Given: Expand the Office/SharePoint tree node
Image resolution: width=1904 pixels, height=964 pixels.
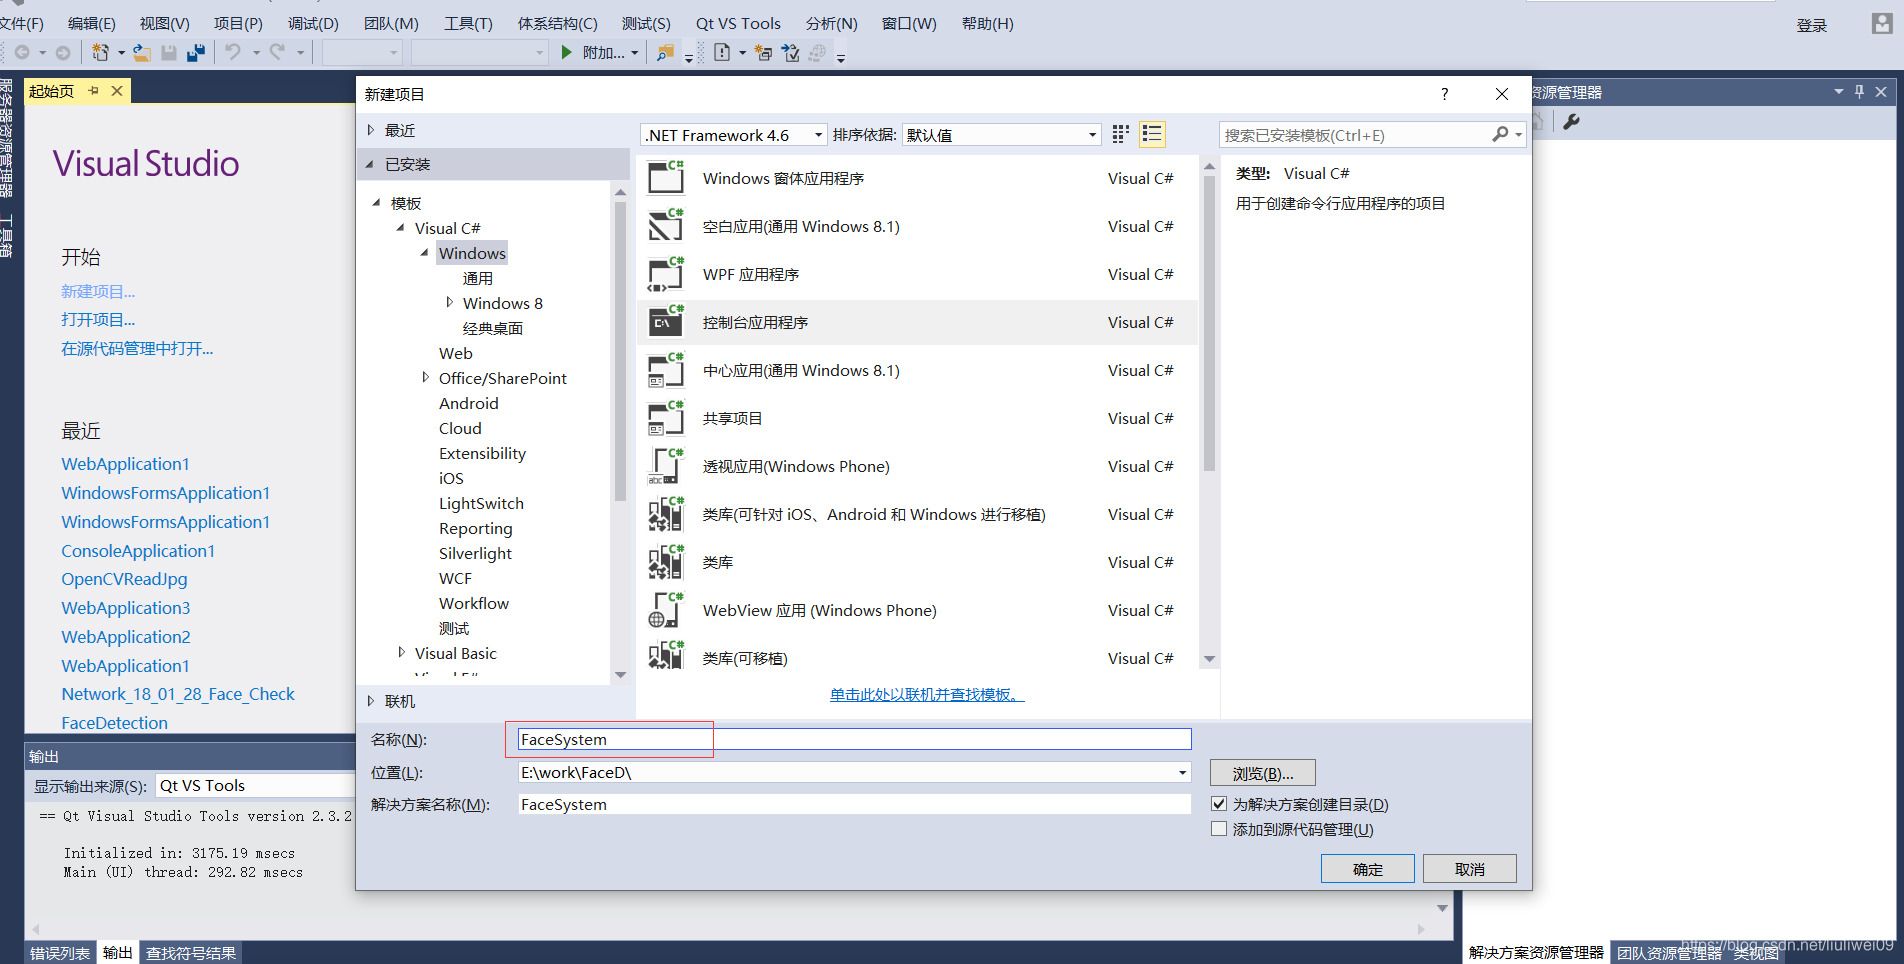Looking at the screenshot, I should 425,377.
